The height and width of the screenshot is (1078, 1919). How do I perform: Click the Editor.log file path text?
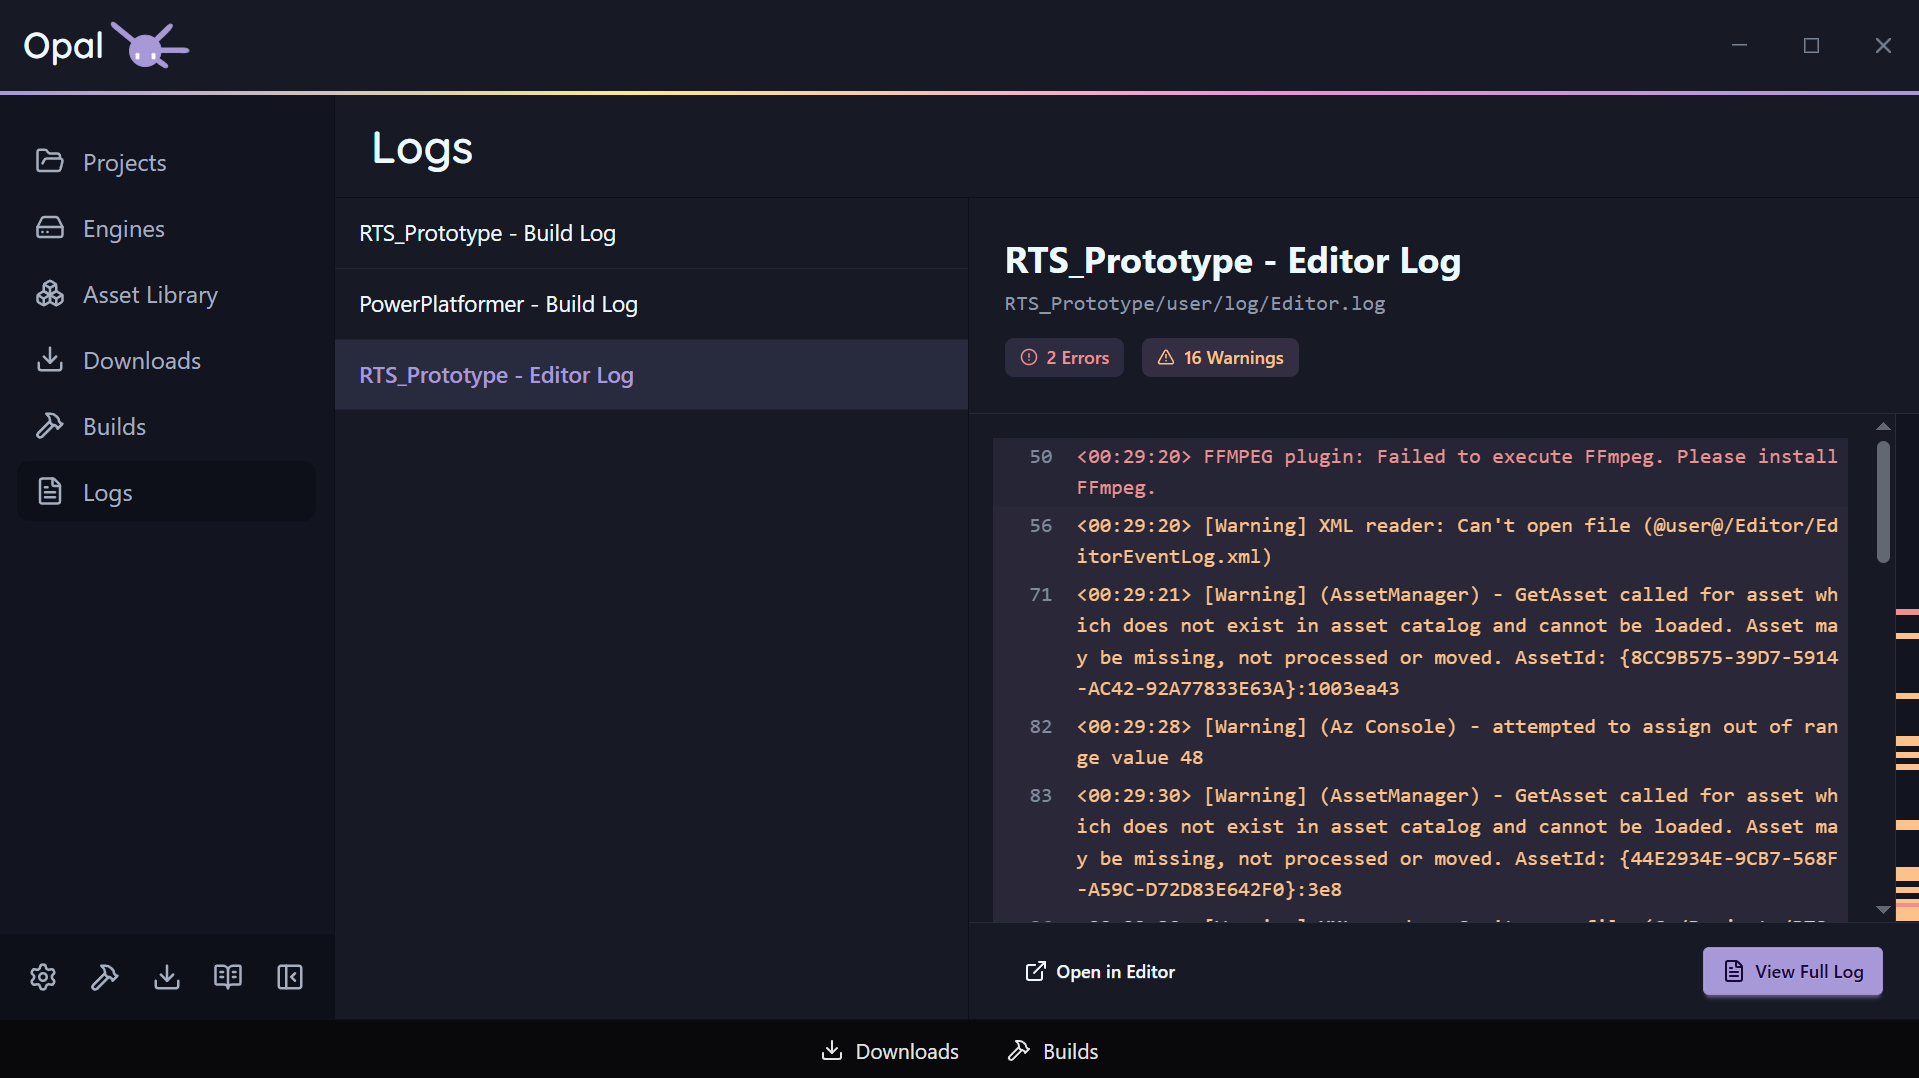1195,303
